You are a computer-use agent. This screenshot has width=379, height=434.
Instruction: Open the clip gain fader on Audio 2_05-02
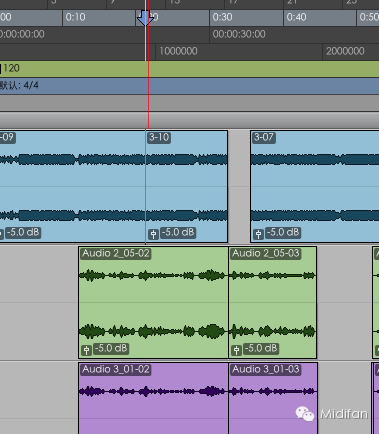86,350
